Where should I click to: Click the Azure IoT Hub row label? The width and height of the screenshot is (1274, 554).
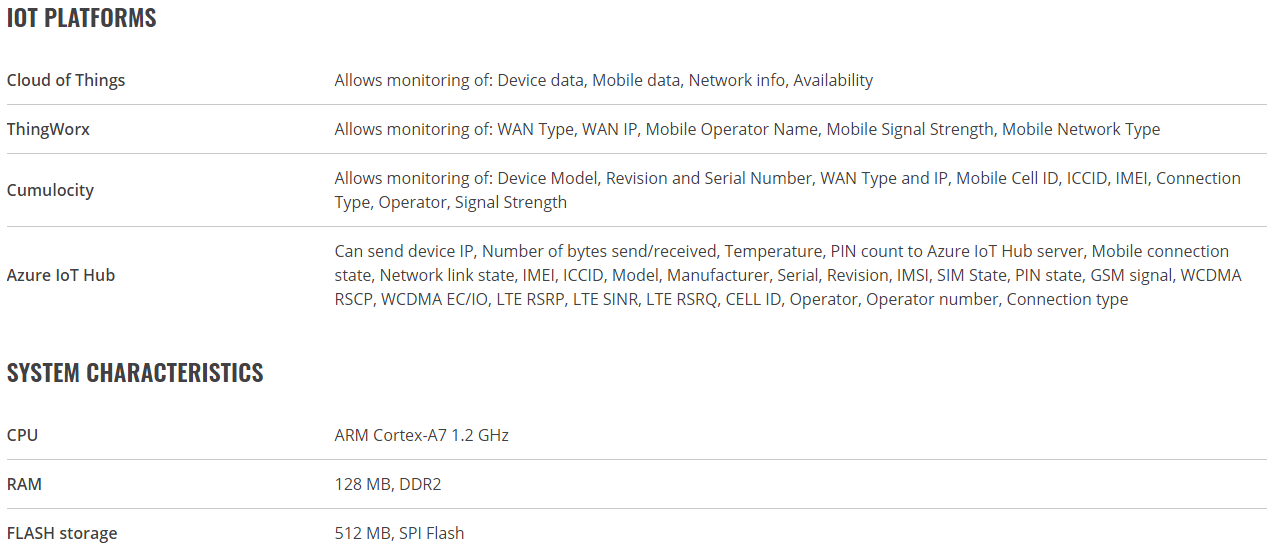[61, 275]
